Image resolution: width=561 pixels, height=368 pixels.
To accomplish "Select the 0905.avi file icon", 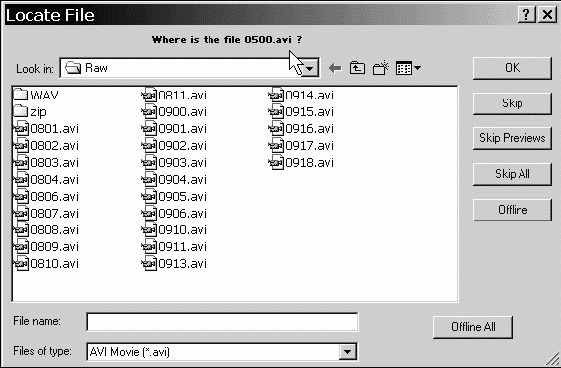I will click(149, 196).
